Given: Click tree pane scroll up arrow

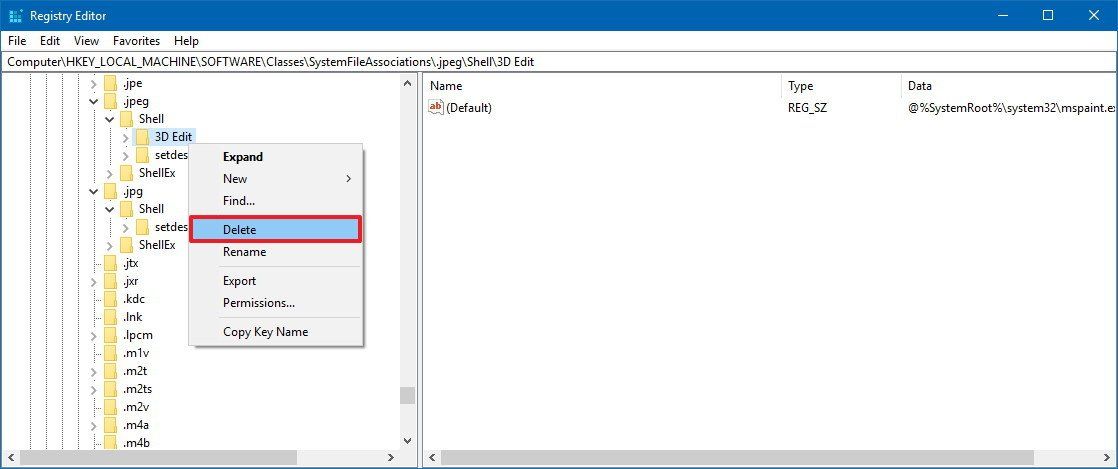Looking at the screenshot, I should [x=407, y=83].
